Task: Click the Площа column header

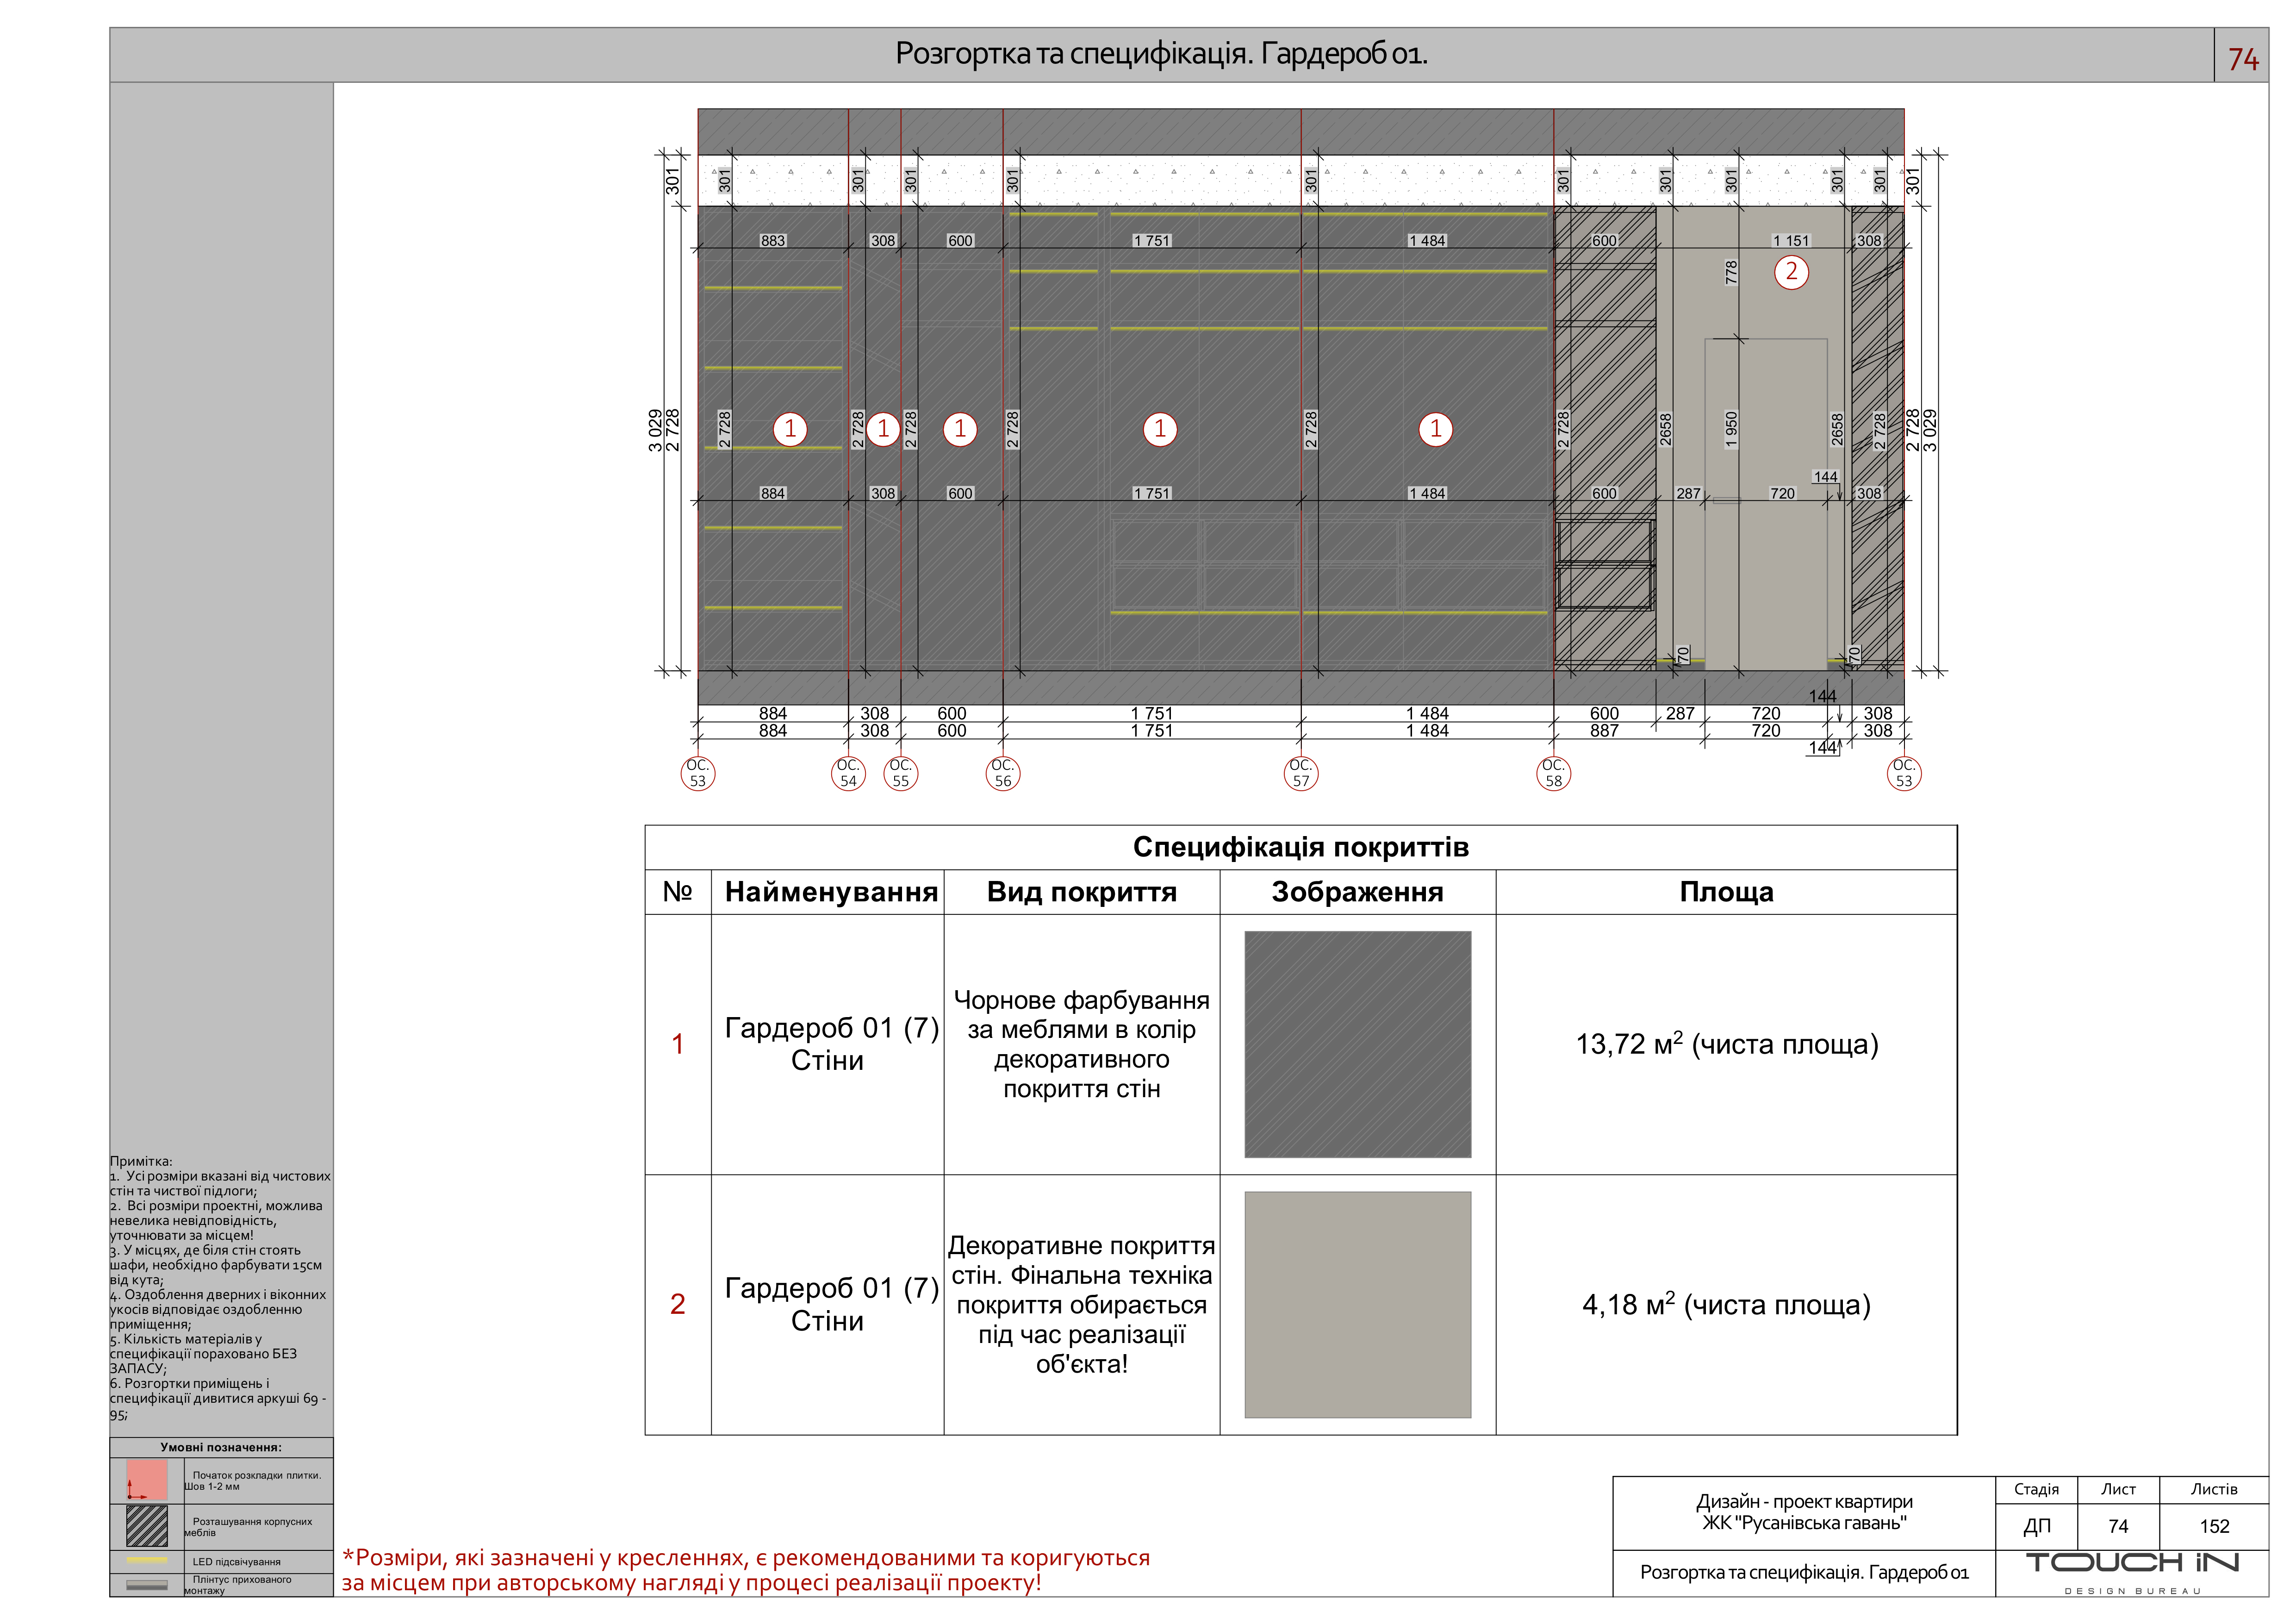Action: pos(1726,892)
